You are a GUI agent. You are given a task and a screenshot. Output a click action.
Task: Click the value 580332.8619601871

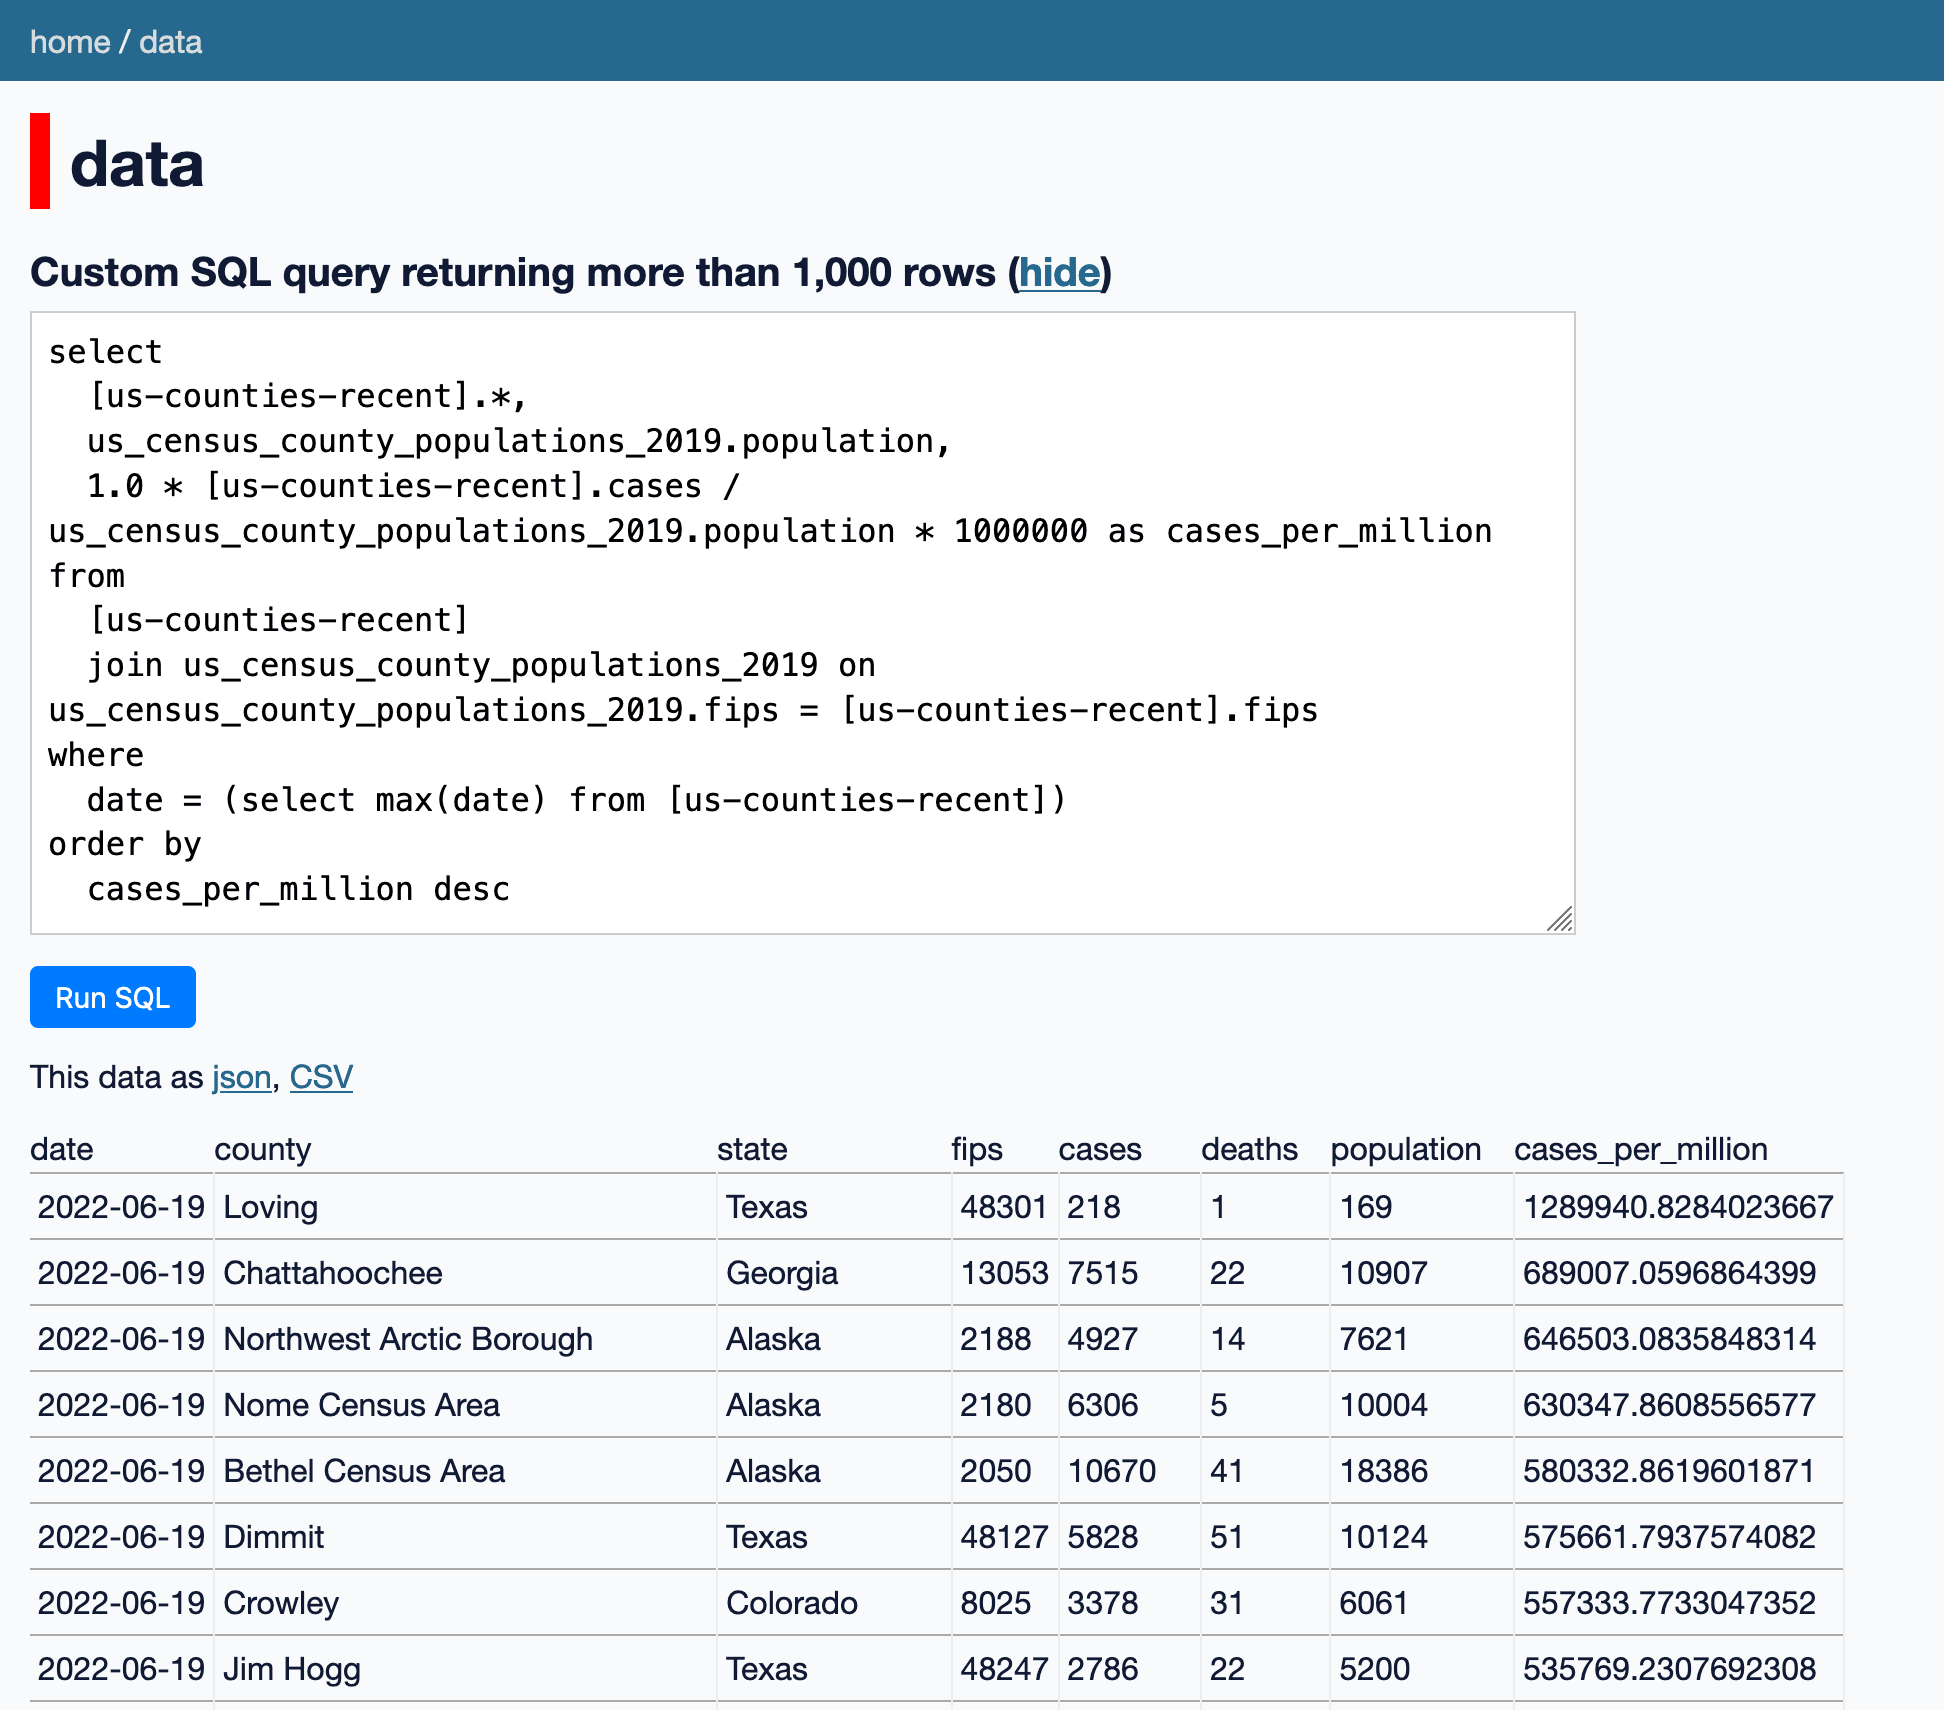tap(1669, 1471)
